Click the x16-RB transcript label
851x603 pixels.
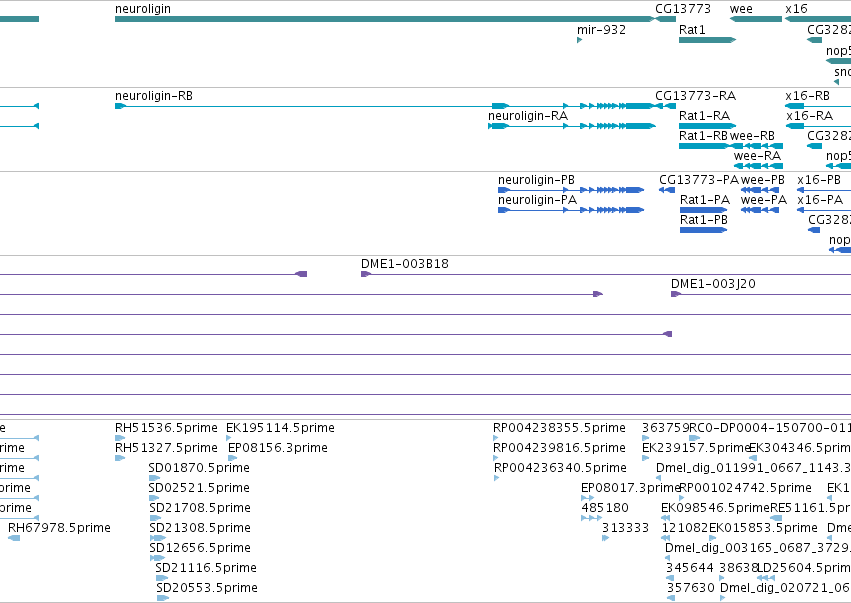click(x=807, y=96)
